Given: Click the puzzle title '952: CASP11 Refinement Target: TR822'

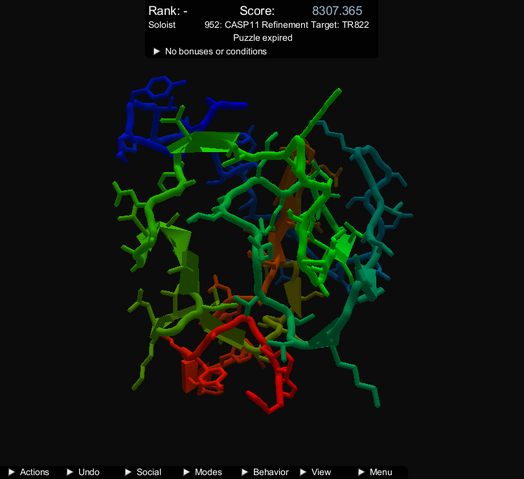Looking at the screenshot, I should tap(287, 25).
